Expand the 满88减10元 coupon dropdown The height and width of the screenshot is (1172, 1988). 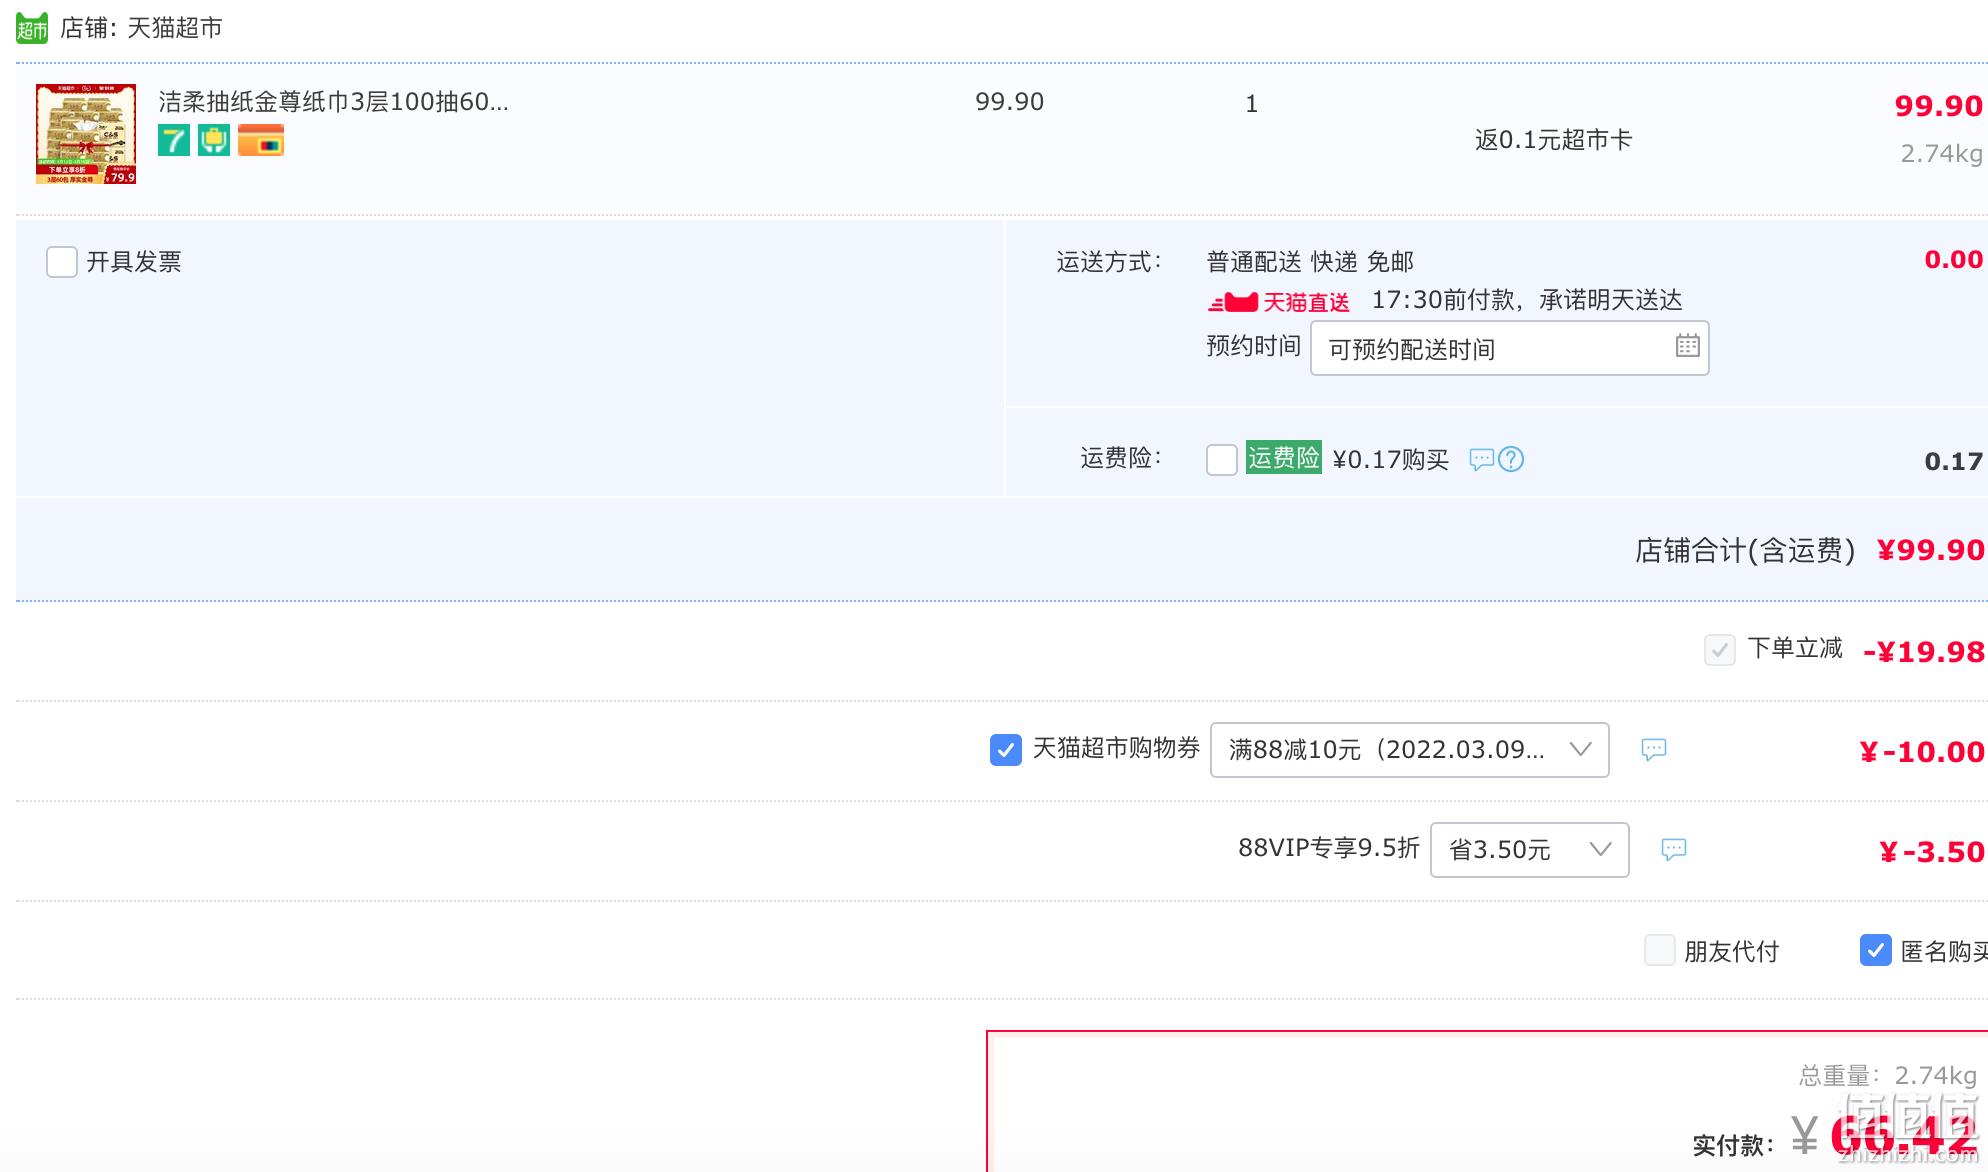click(x=1409, y=750)
